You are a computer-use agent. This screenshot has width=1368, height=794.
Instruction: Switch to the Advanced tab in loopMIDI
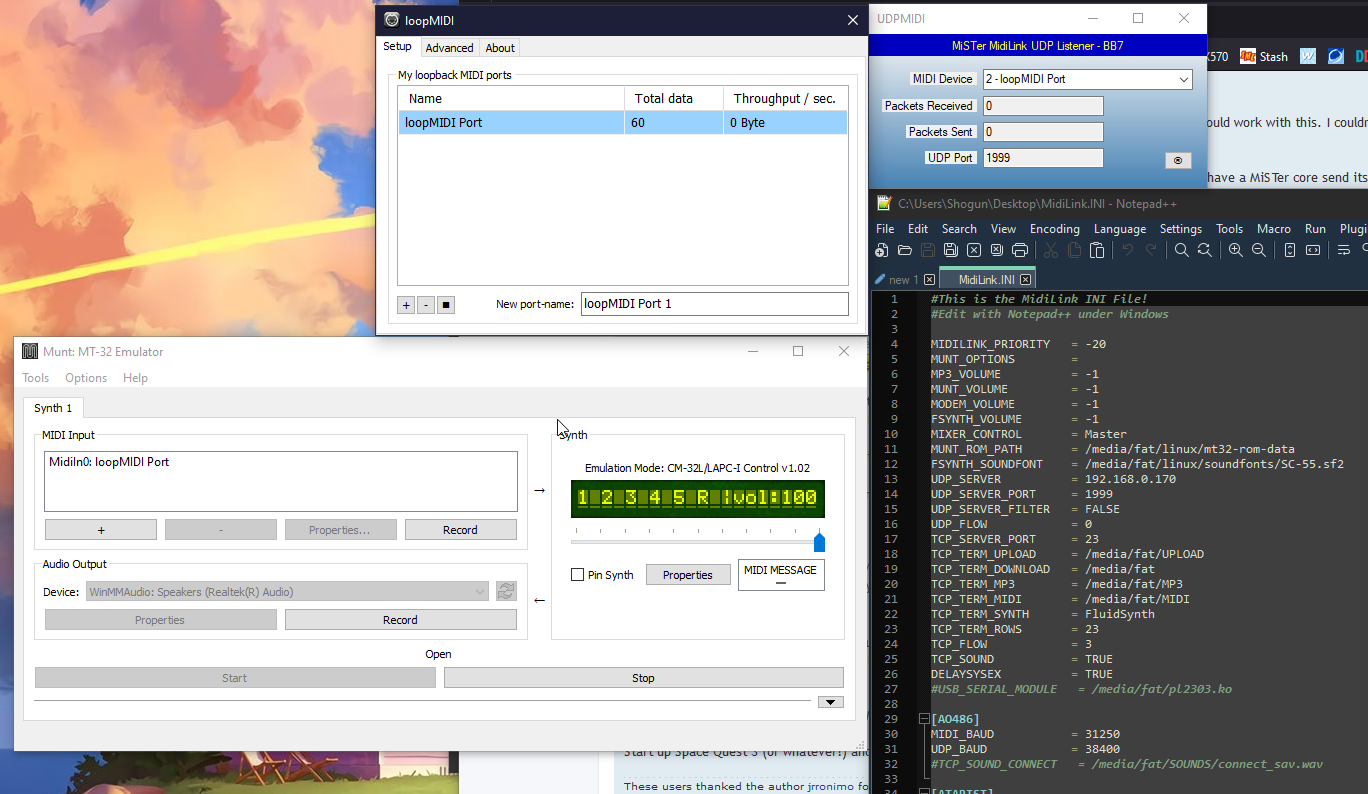pos(449,48)
